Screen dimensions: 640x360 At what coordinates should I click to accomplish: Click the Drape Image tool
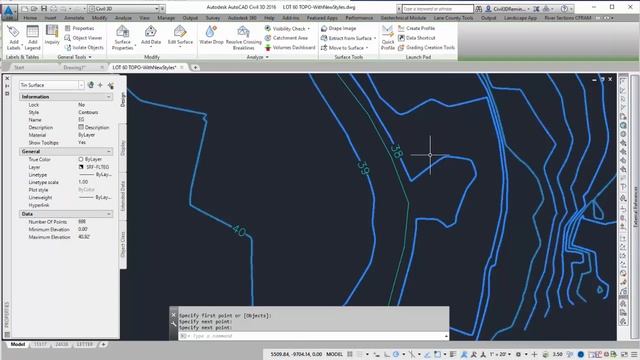(338, 28)
